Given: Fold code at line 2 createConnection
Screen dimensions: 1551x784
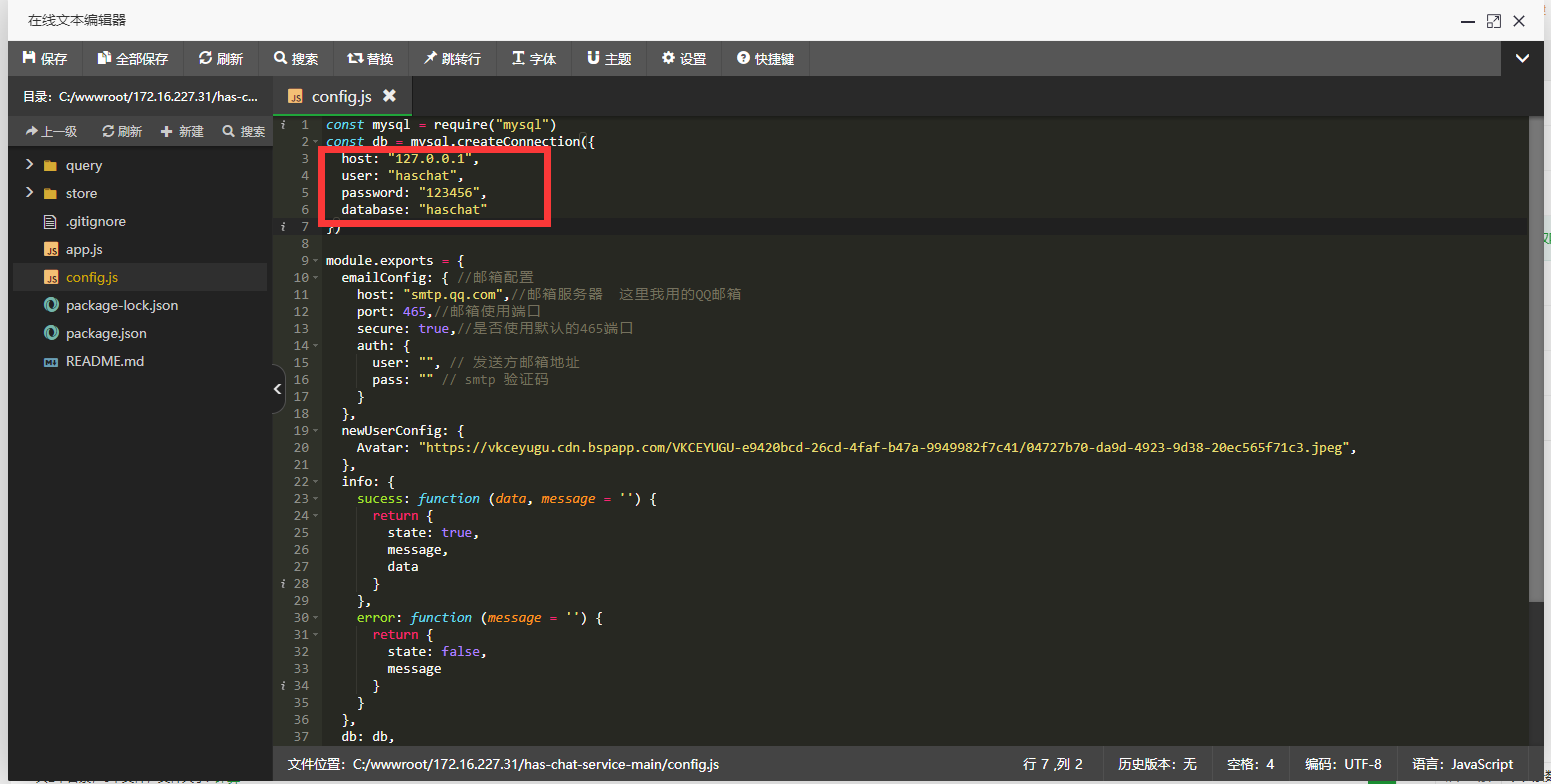Looking at the screenshot, I should 315,142.
